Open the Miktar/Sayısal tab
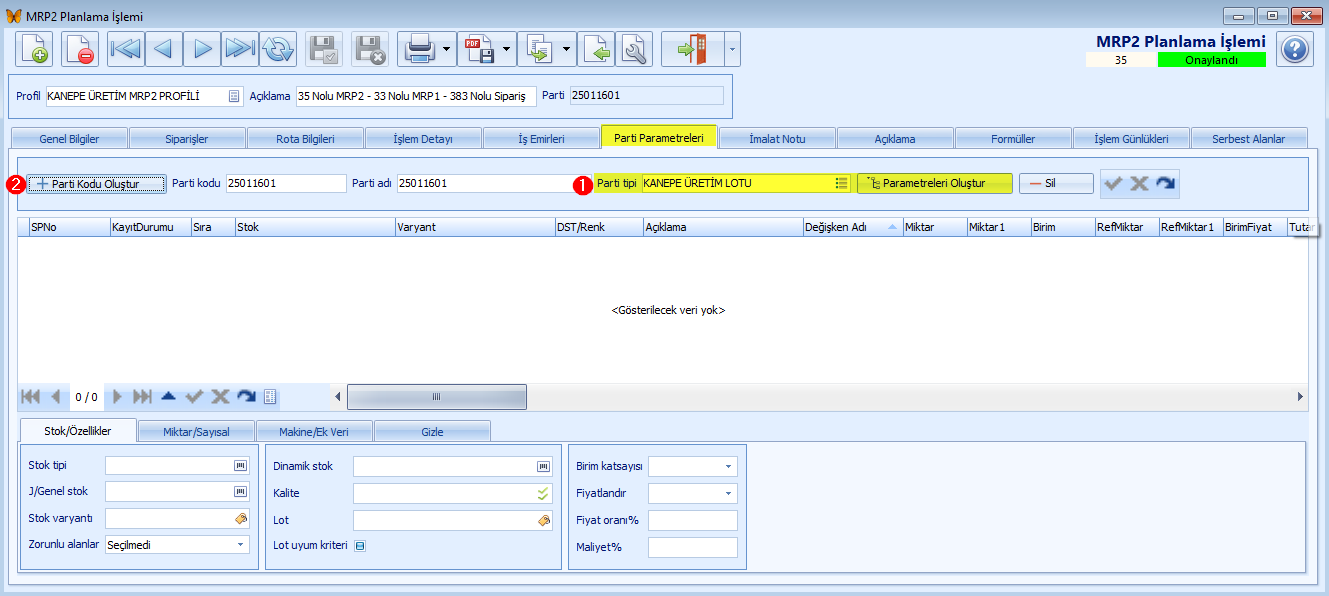Image resolution: width=1329 pixels, height=596 pixels. (x=196, y=432)
